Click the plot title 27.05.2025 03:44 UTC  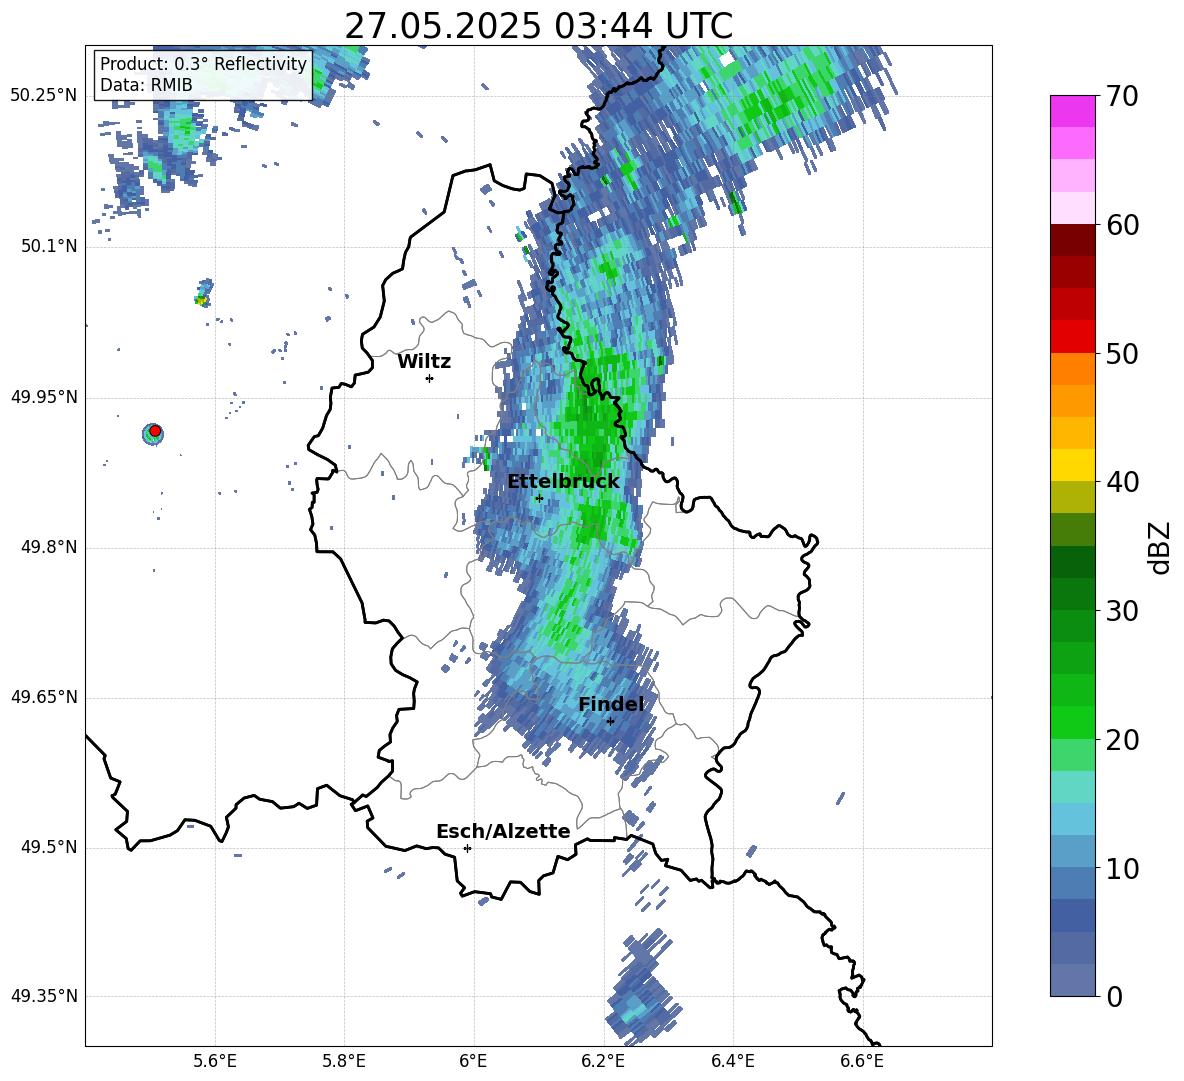[x=538, y=26]
